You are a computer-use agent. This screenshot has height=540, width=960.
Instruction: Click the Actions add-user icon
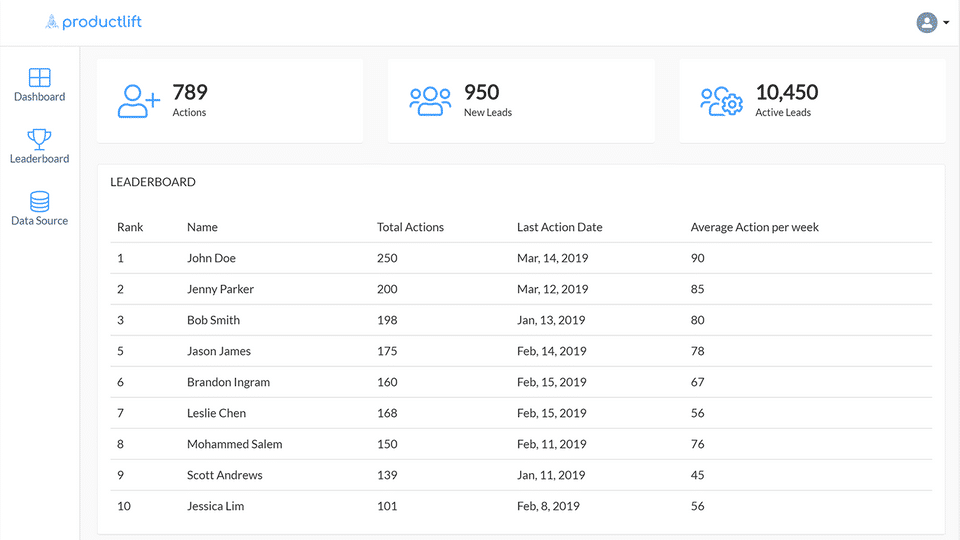[139, 101]
